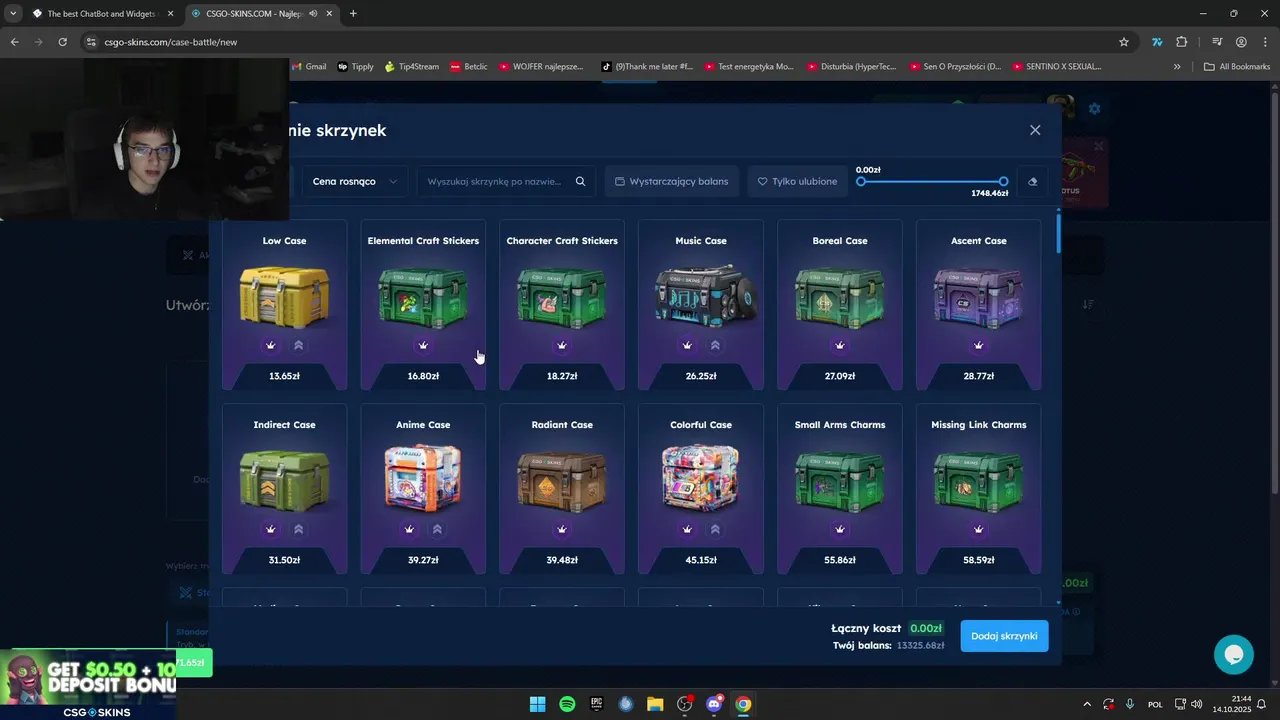Click the crown icon under Music Case
The height and width of the screenshot is (720, 1280).
[x=687, y=345]
